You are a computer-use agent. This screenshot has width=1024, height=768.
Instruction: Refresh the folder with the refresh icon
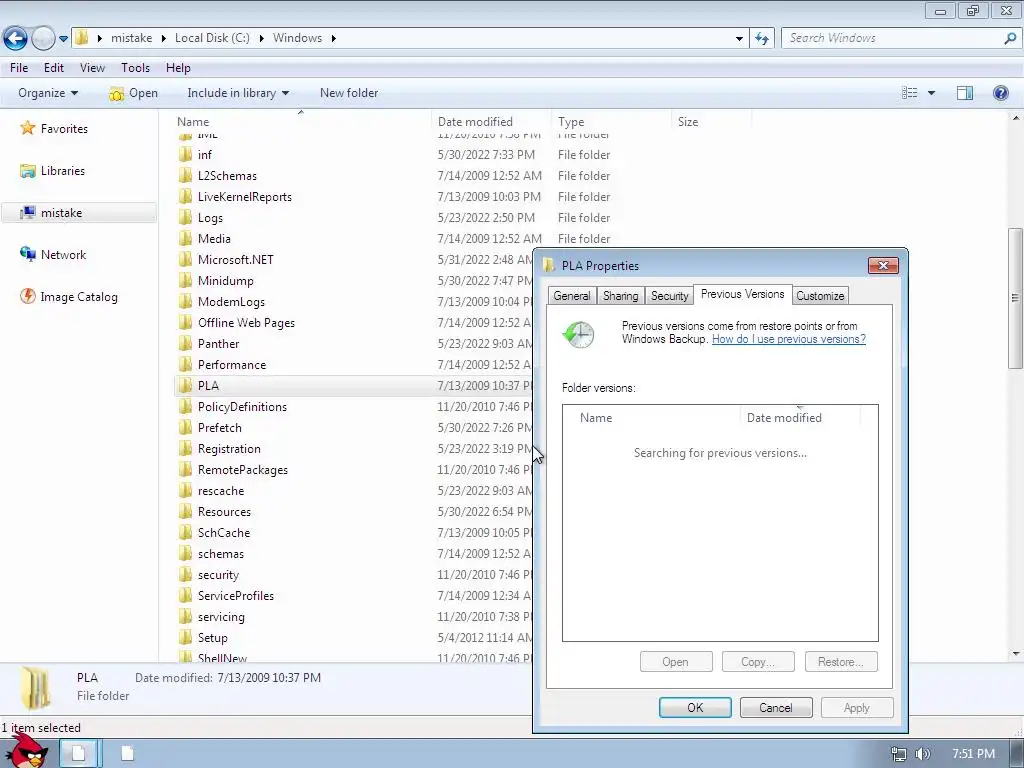(762, 39)
